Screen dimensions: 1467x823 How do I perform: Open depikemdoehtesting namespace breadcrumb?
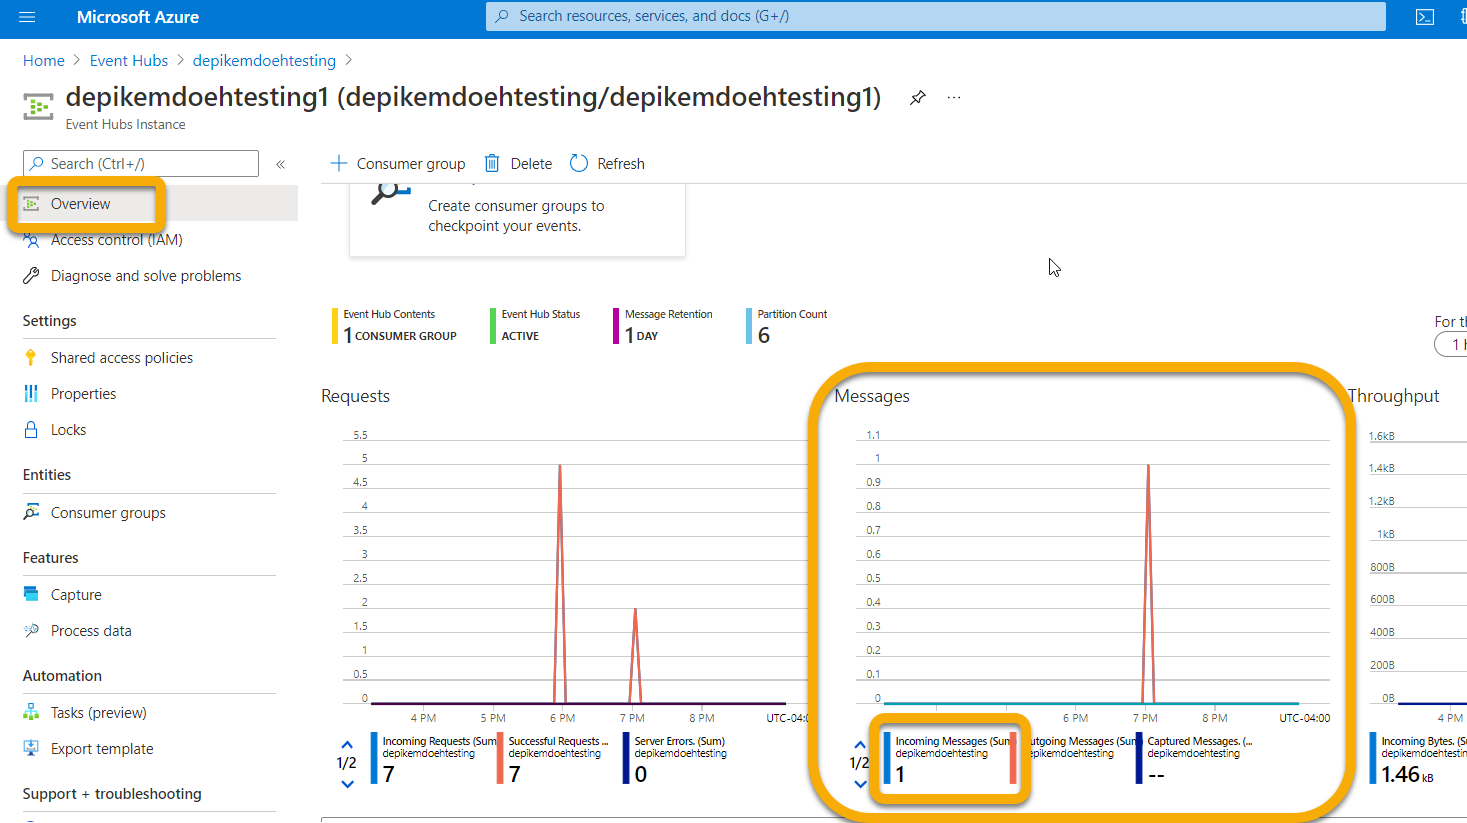pos(264,61)
